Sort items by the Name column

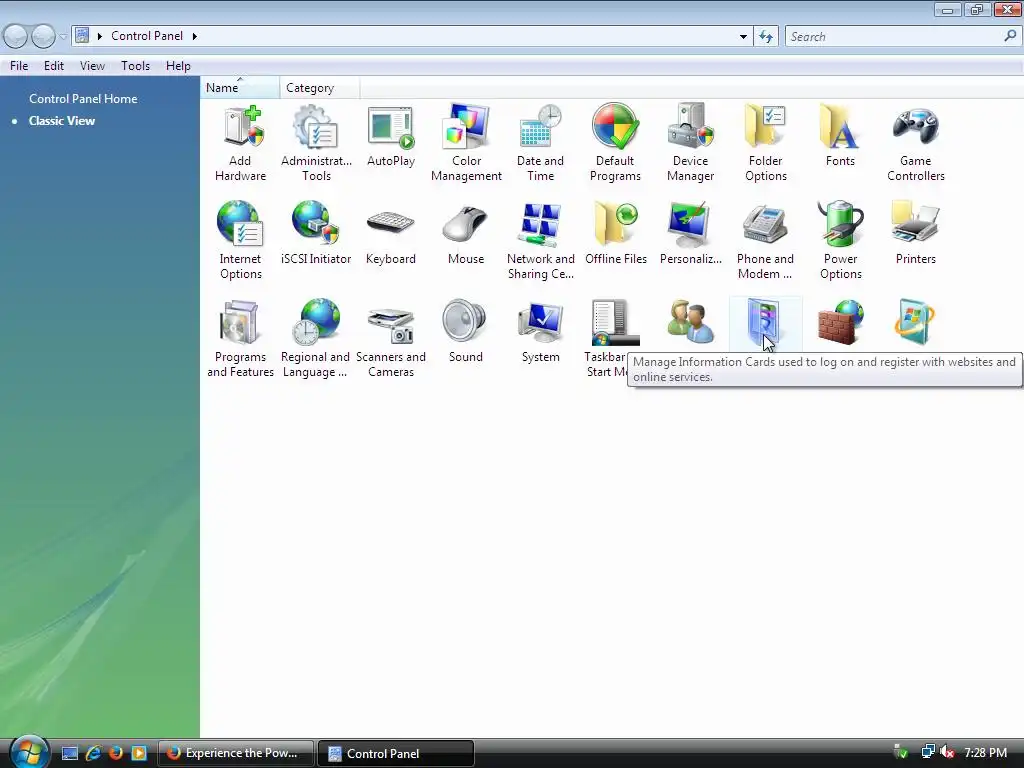[x=240, y=88]
